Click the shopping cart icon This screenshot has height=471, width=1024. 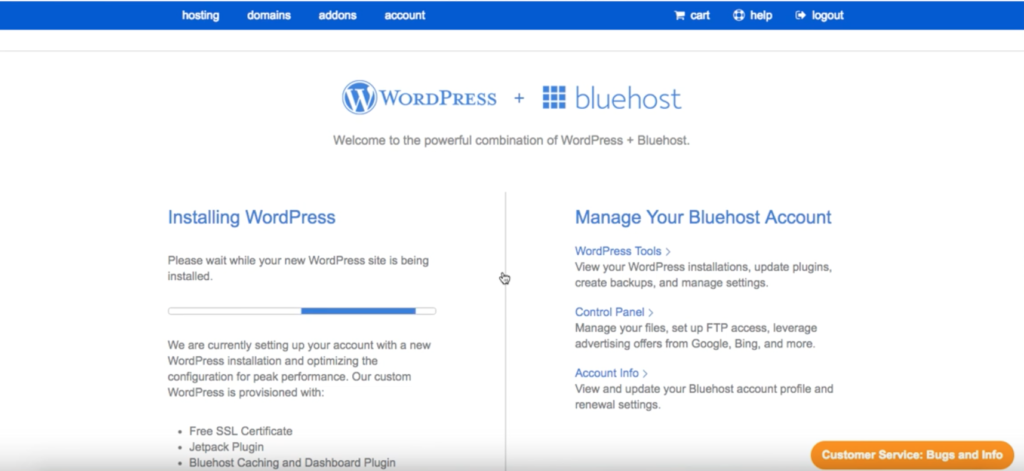coord(679,16)
